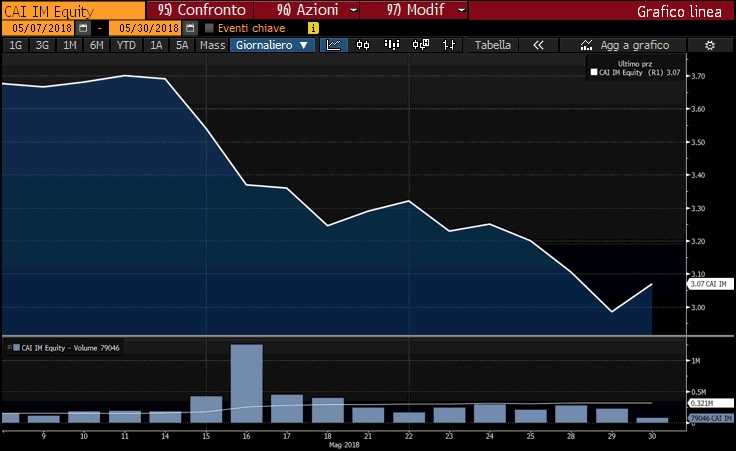This screenshot has height=451, width=736.
Task: Click the 3.00 price axis value
Action: pyautogui.click(x=698, y=307)
